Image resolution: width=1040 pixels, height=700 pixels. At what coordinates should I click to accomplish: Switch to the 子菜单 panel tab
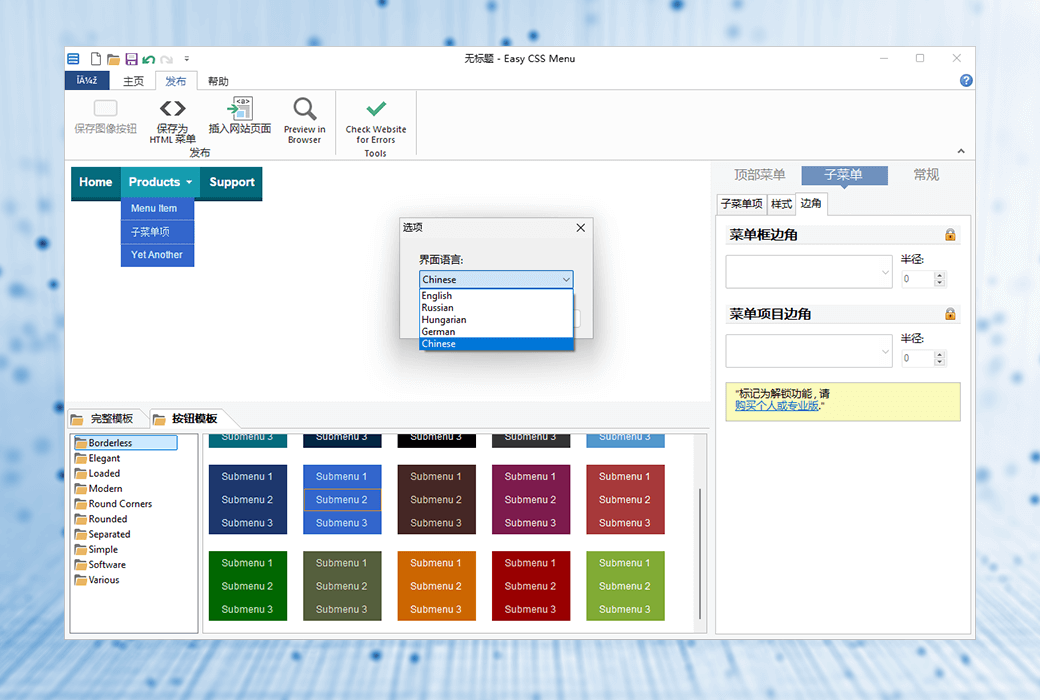(844, 175)
